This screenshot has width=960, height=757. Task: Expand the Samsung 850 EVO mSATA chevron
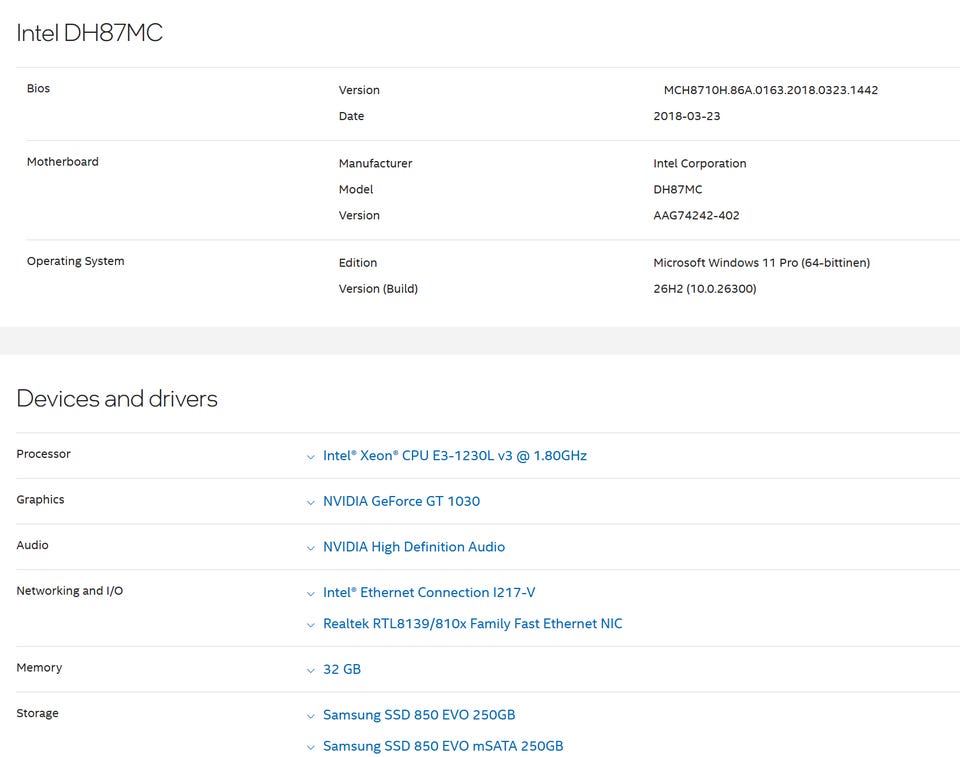310,747
